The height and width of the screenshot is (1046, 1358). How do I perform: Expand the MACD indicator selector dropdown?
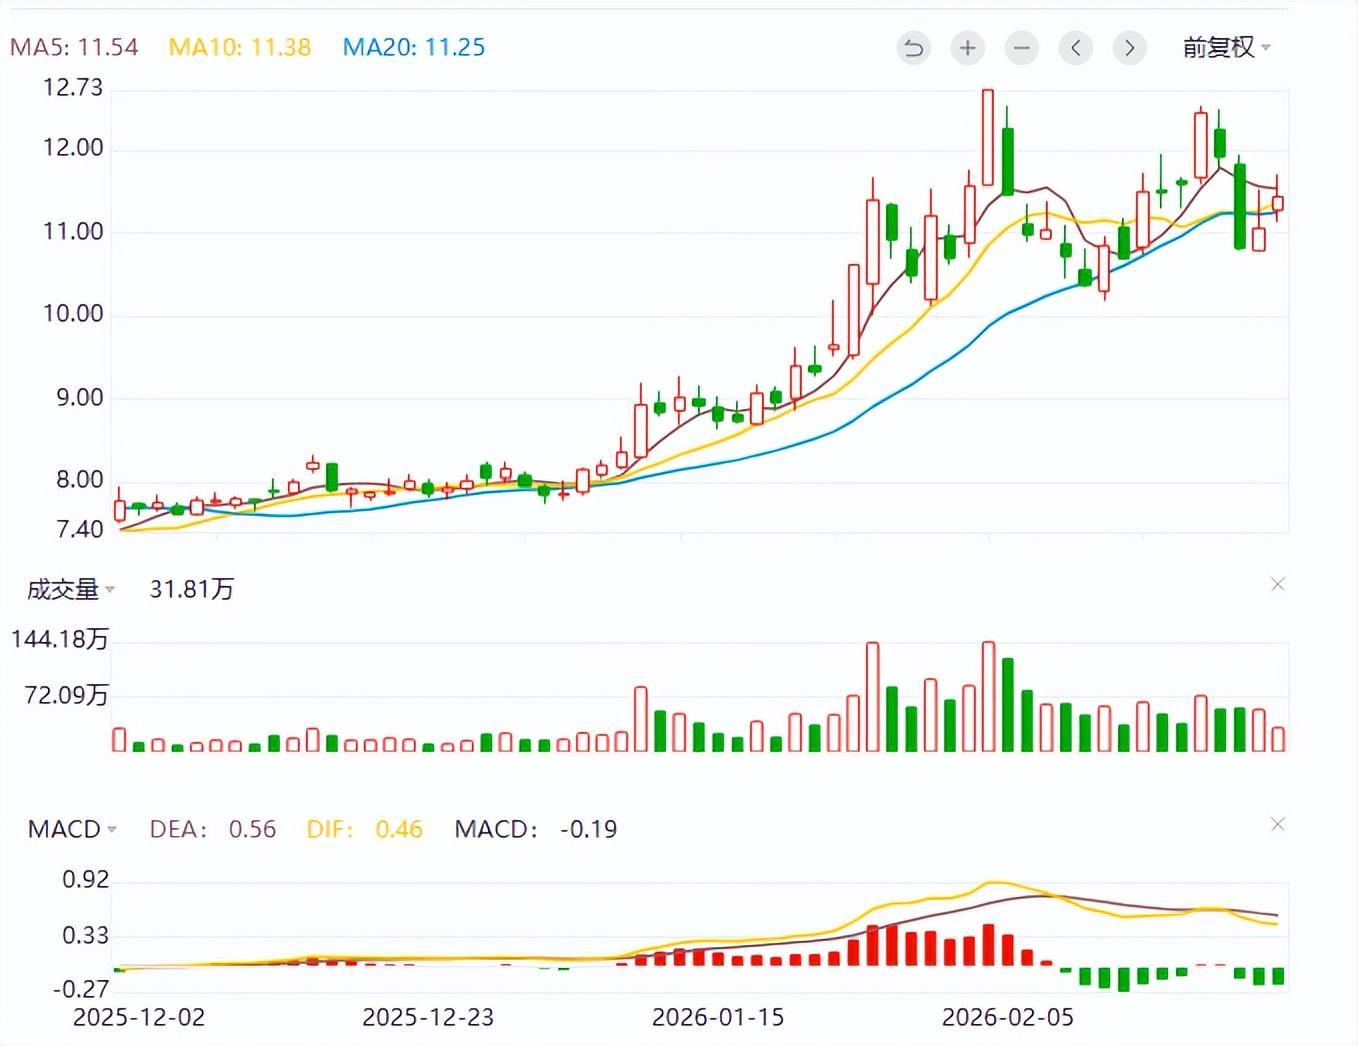tap(73, 829)
